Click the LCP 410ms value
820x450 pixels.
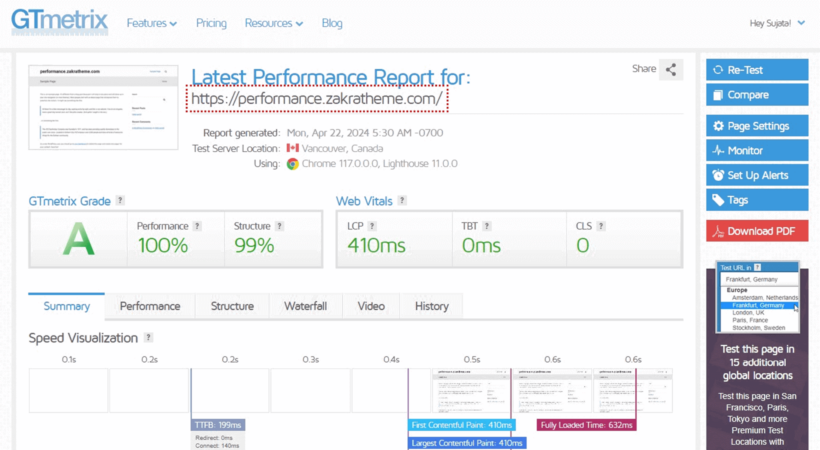pos(377,245)
